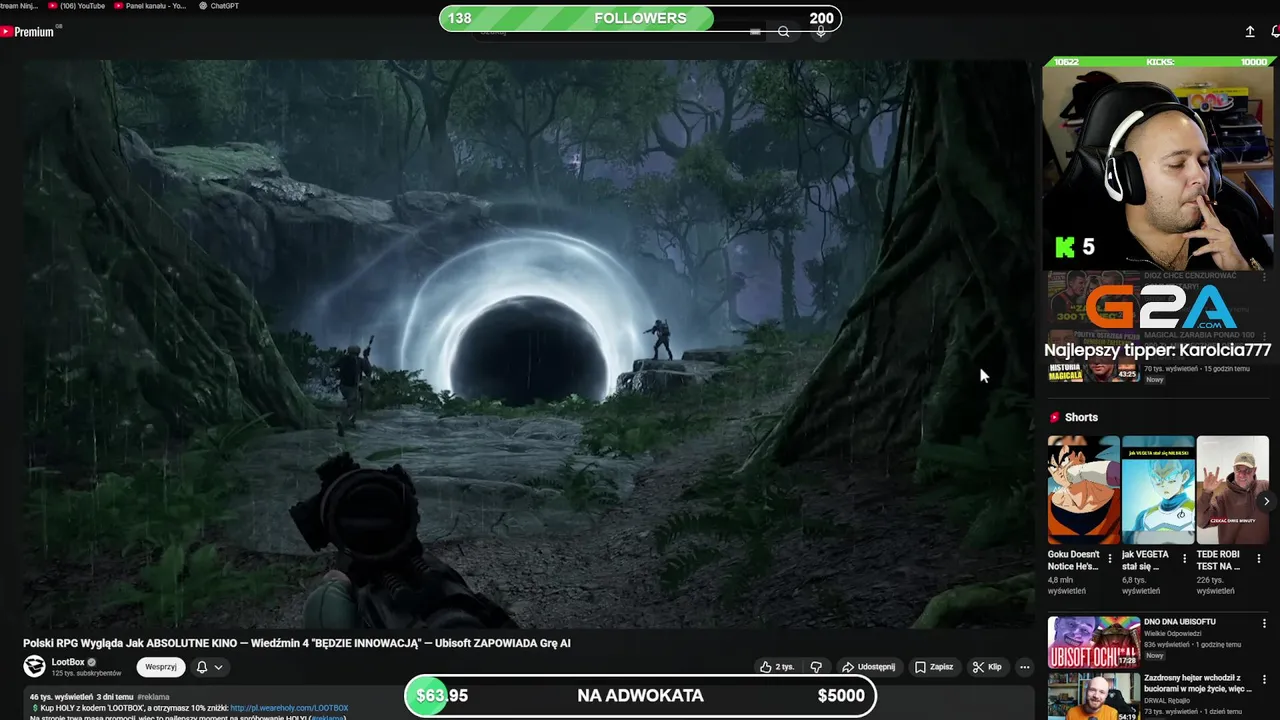Open the 'jak VEGETA stał się' short thumbnail

click(x=1158, y=490)
